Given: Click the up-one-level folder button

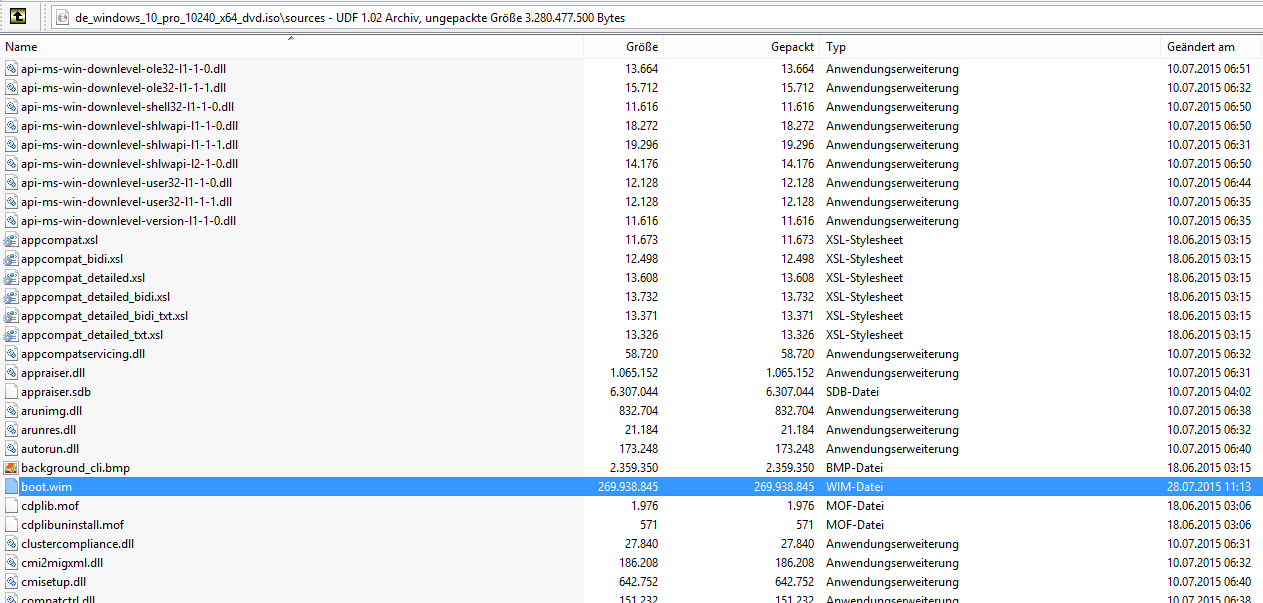Looking at the screenshot, I should [x=17, y=17].
